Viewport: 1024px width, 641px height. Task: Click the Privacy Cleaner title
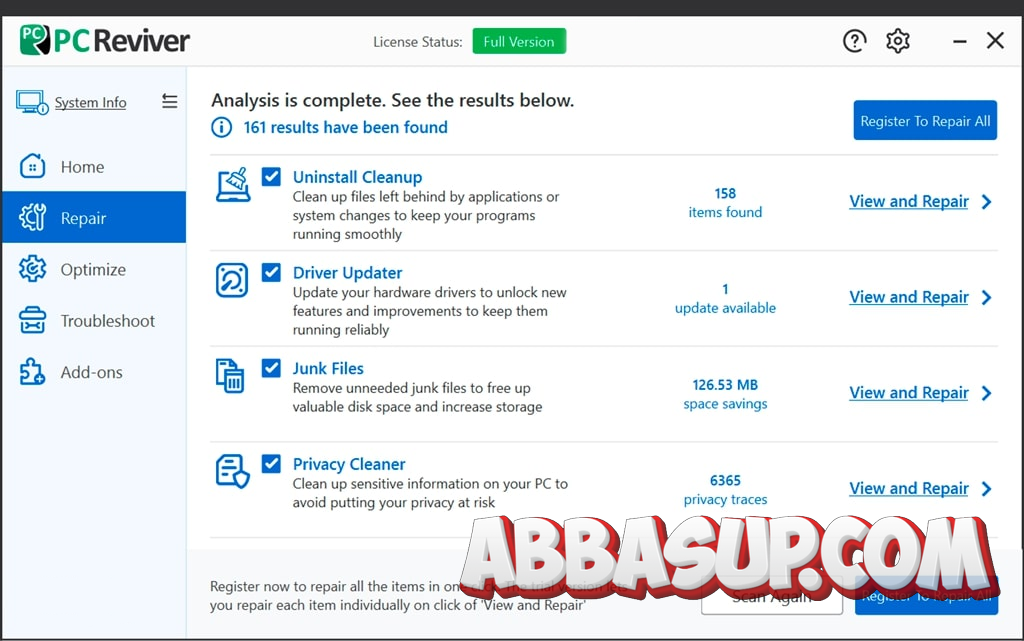click(349, 464)
